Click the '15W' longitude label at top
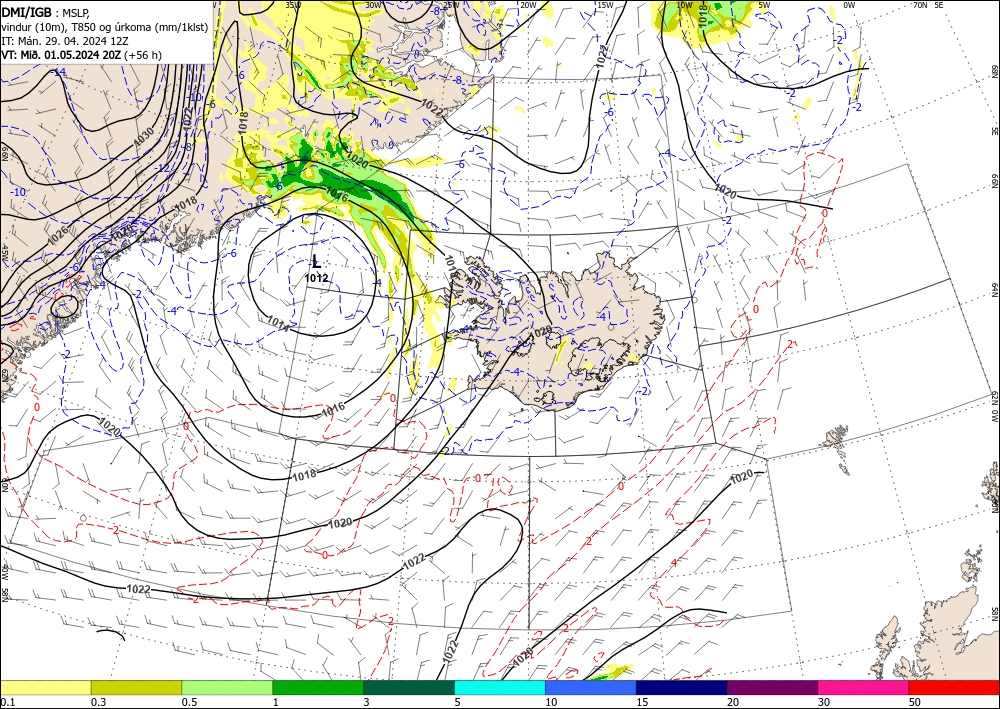1000x709 pixels. click(x=605, y=5)
